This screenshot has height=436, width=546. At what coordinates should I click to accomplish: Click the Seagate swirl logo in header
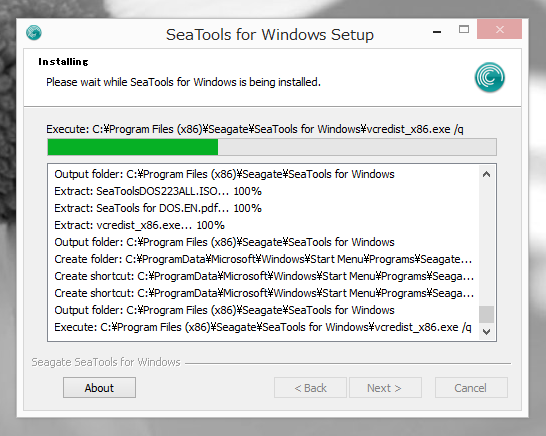pyautogui.click(x=490, y=77)
